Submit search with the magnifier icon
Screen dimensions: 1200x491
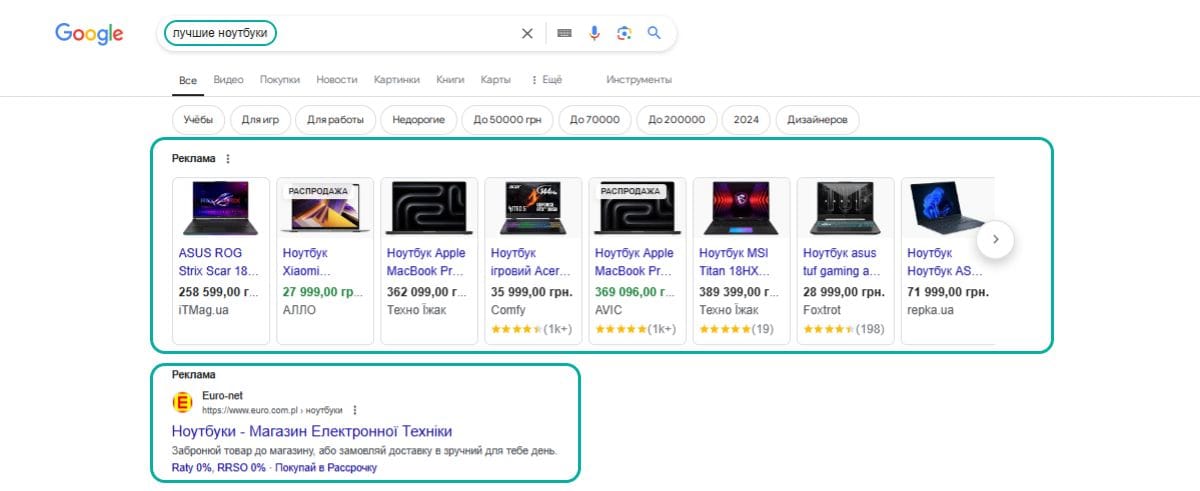(655, 33)
